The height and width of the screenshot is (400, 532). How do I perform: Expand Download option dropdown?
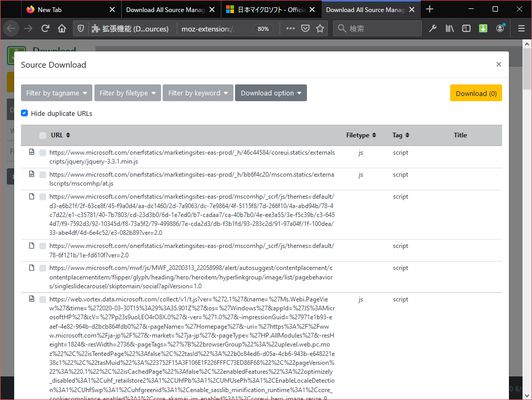(x=271, y=93)
